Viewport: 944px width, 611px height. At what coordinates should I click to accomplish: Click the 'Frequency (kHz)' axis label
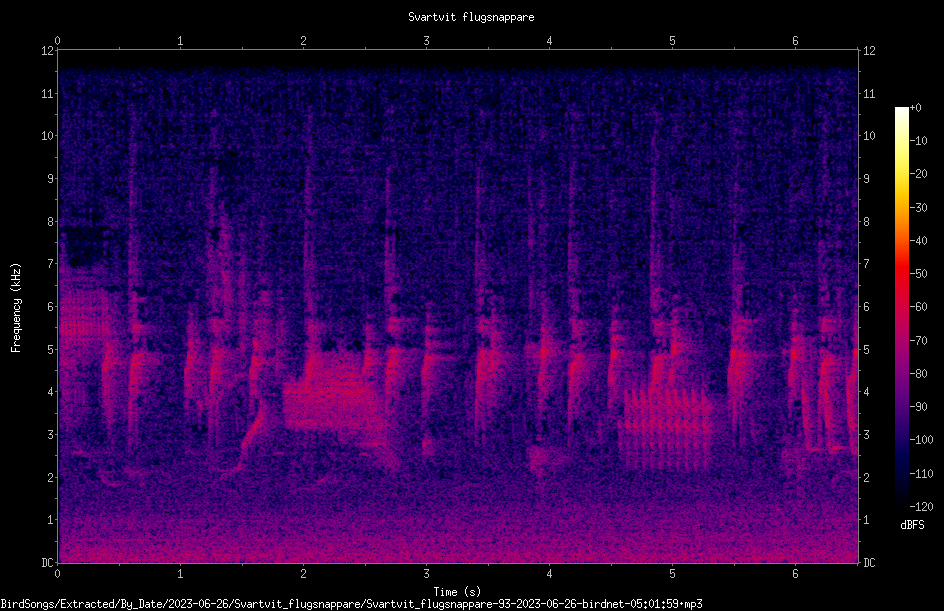coord(16,308)
